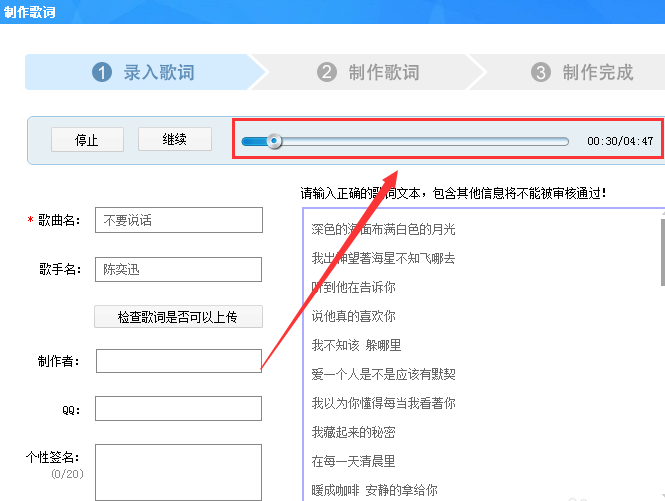Open the 制作完成 step tab
Screen dimensions: 665x501
click(568, 72)
